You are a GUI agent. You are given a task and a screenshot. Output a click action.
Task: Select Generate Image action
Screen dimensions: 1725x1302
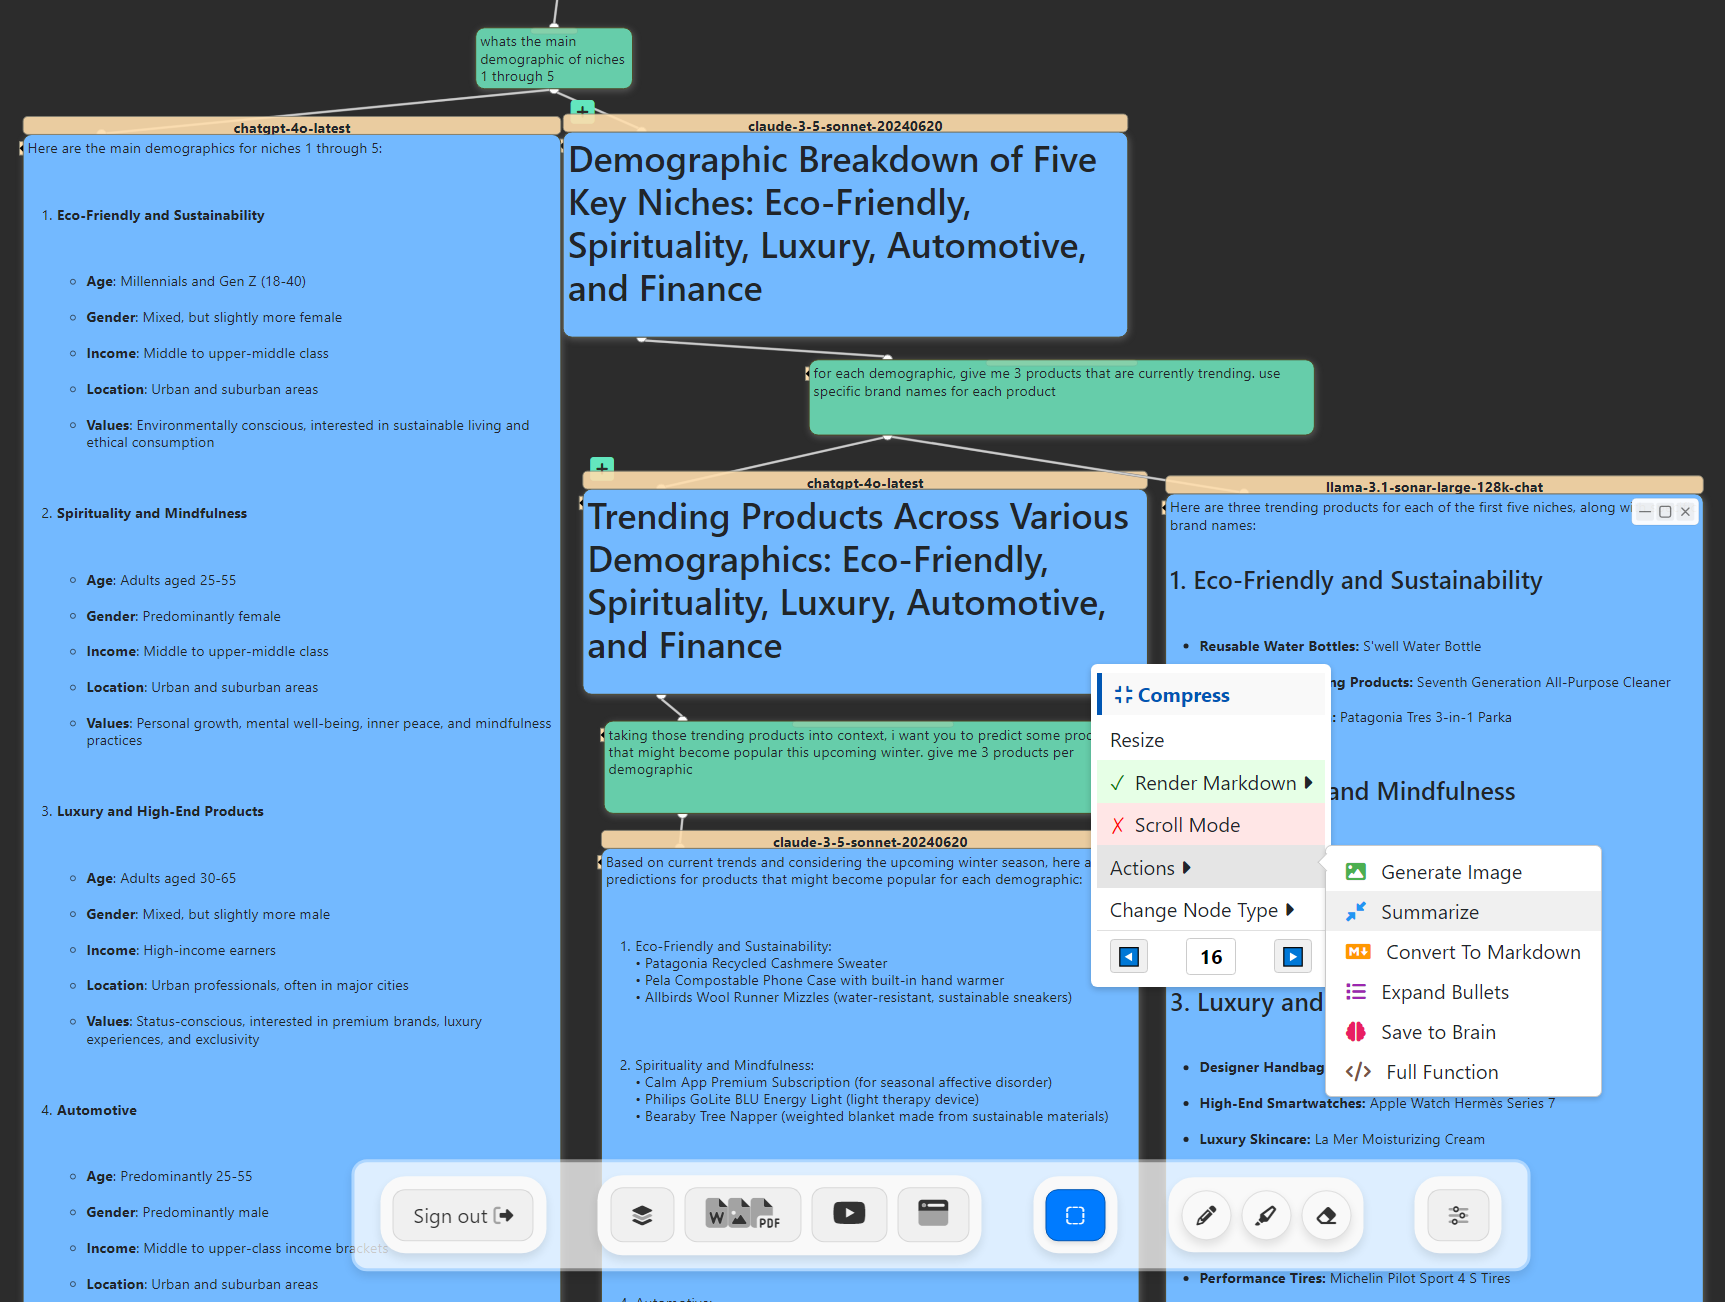pos(1463,872)
